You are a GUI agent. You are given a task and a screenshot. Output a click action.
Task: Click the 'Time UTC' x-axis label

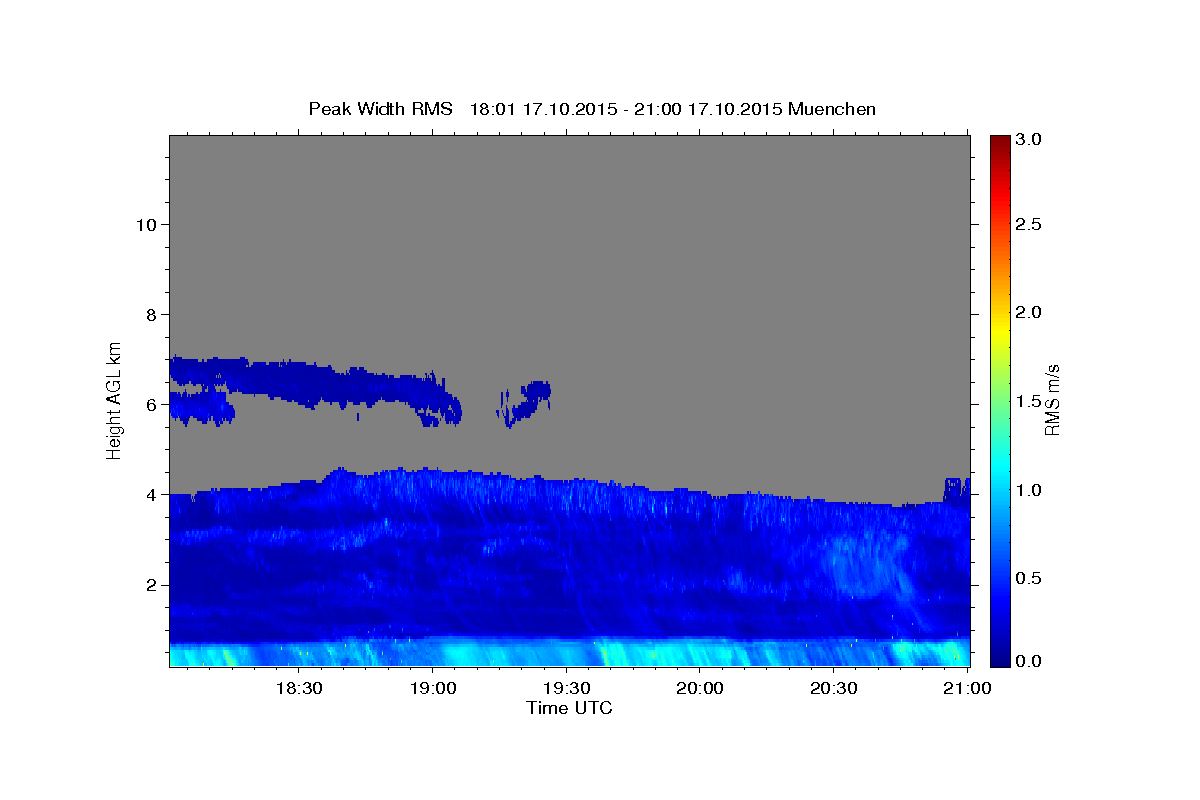(569, 708)
